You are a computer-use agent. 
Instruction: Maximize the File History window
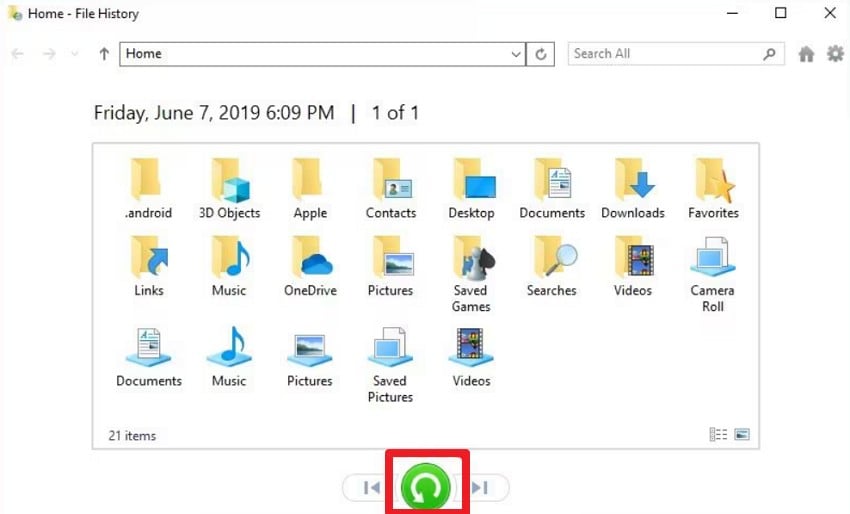pyautogui.click(x=781, y=13)
